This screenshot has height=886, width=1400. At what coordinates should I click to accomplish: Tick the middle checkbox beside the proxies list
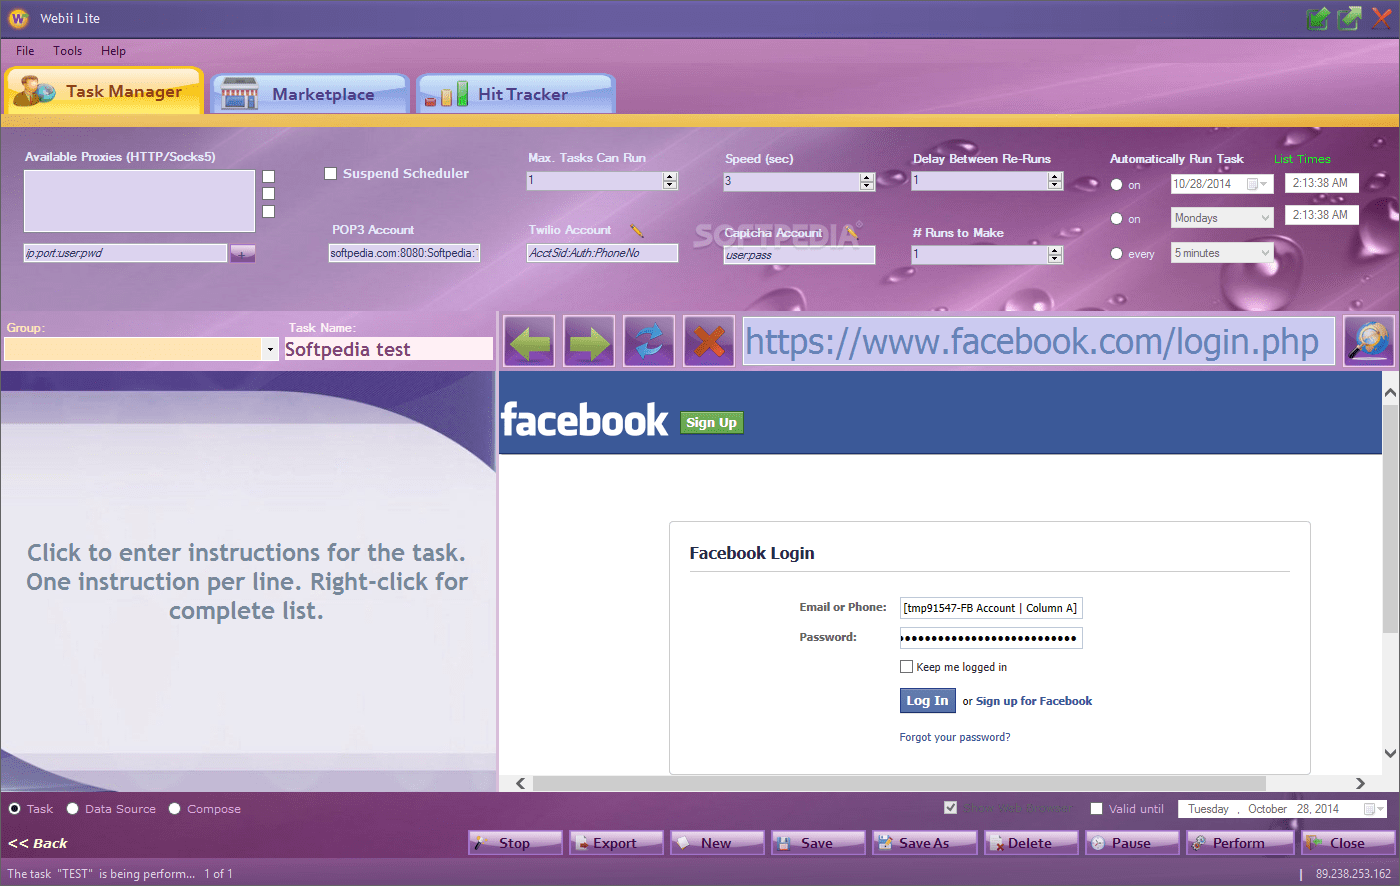[268, 194]
